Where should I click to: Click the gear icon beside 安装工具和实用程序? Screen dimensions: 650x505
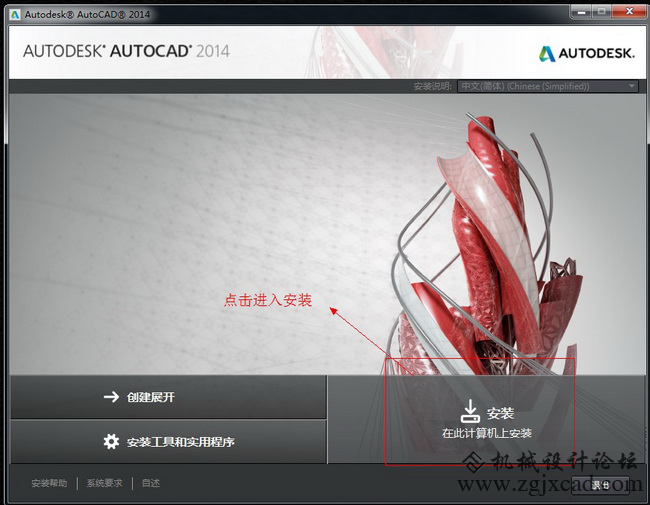(x=111, y=442)
